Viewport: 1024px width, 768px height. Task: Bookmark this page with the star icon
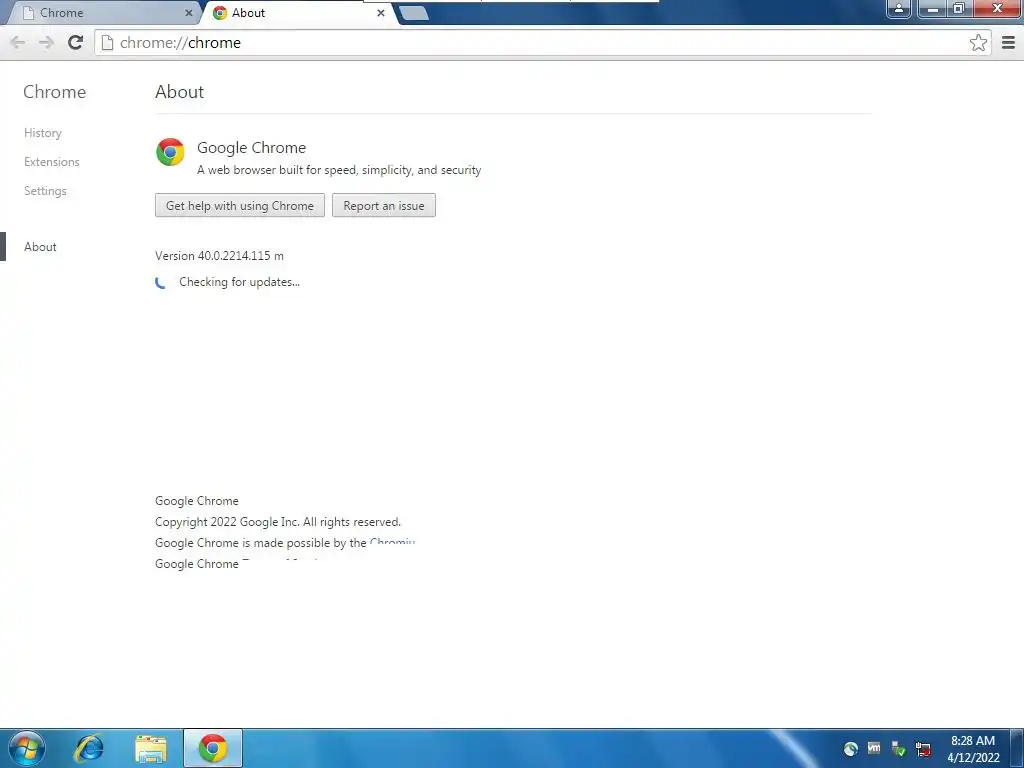978,42
